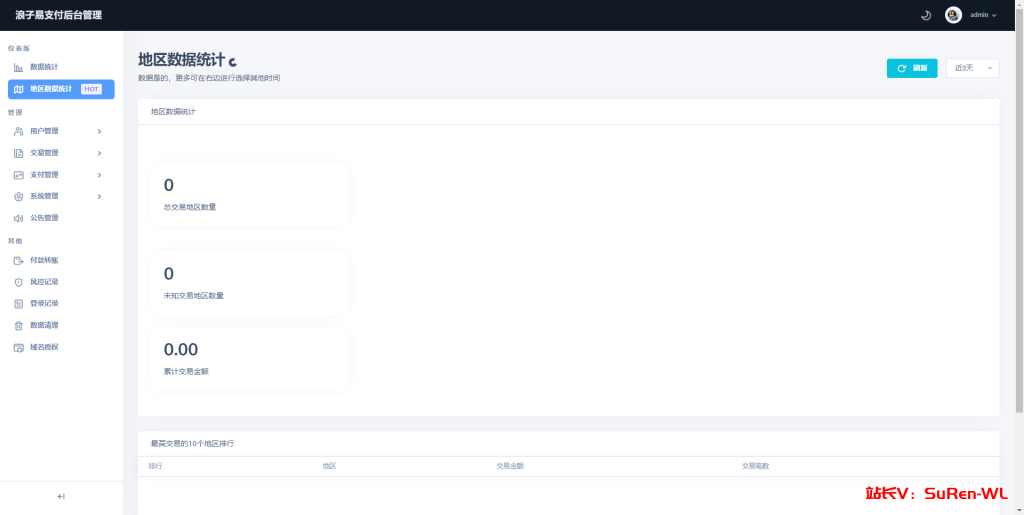Click the 域名授权 icon
Screen dimensions: 1024x515
click(18, 347)
